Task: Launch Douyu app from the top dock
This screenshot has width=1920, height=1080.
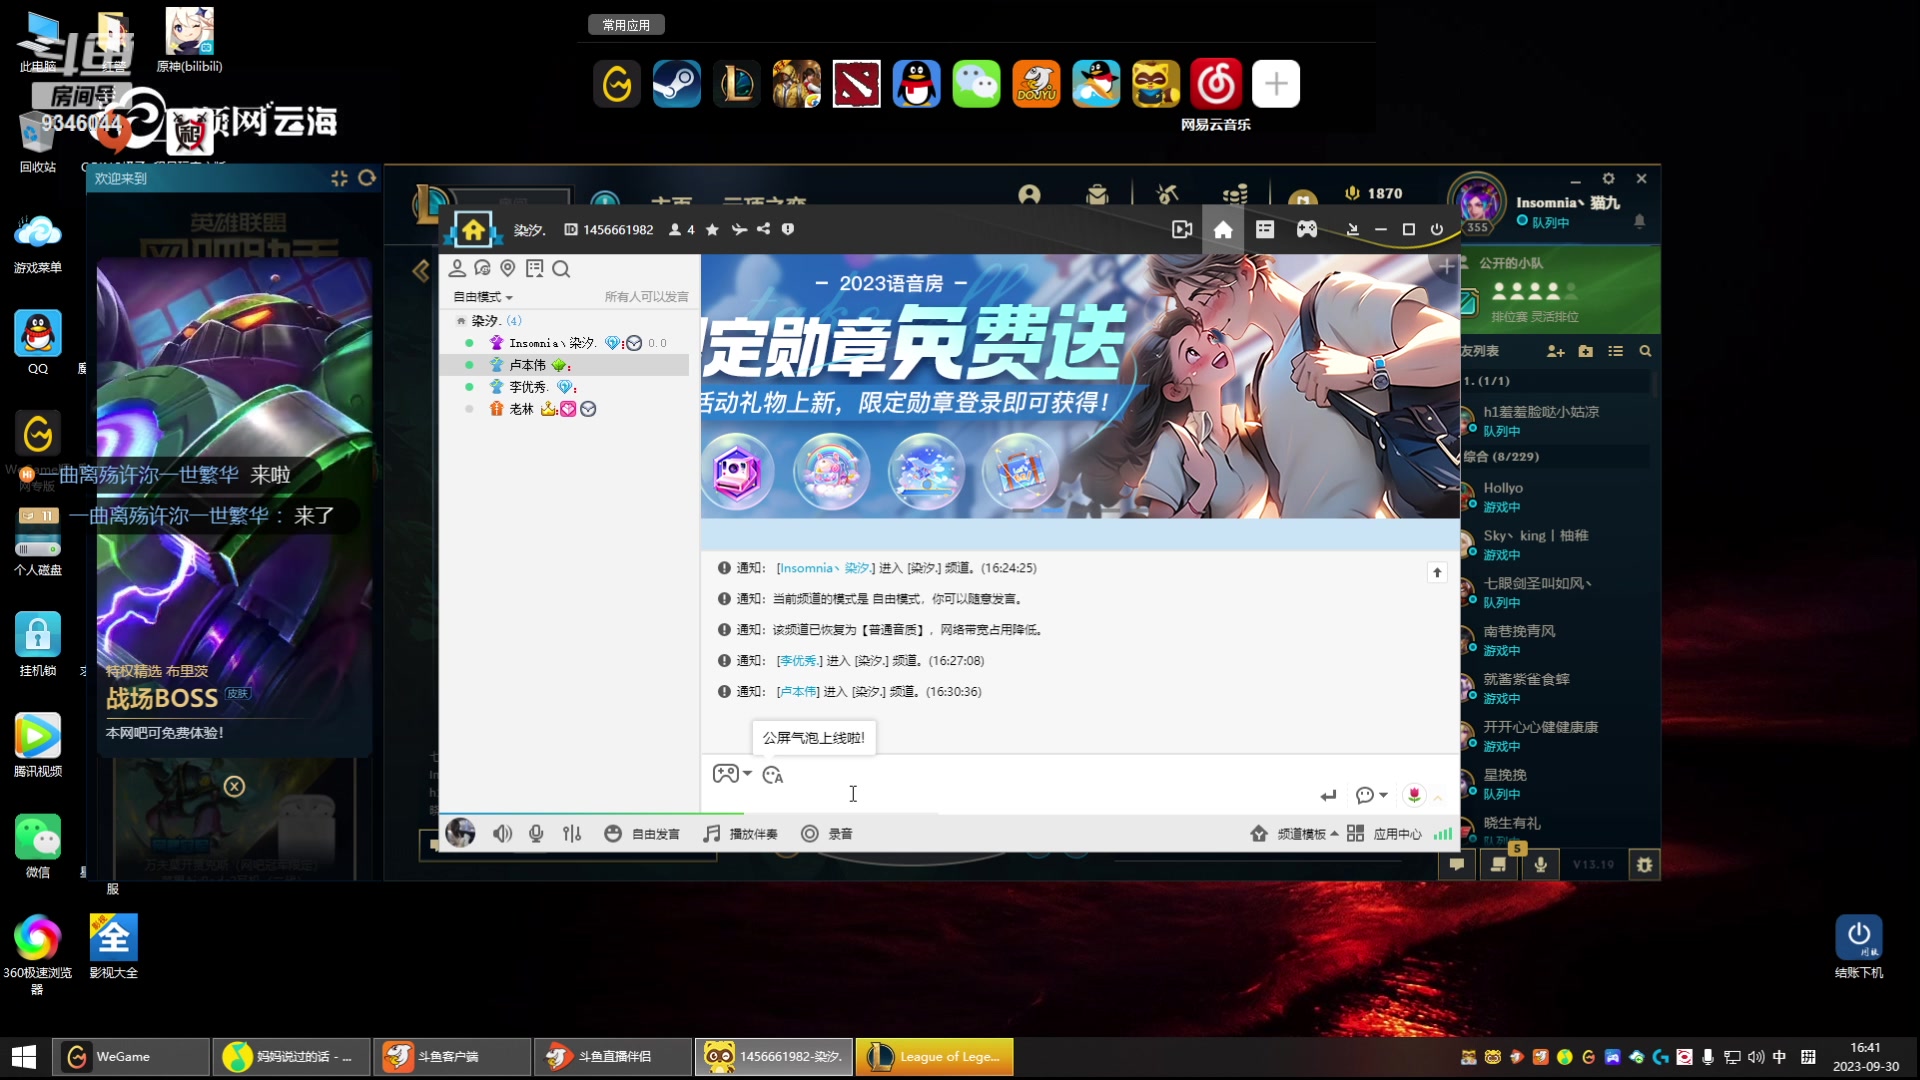Action: click(x=1037, y=84)
